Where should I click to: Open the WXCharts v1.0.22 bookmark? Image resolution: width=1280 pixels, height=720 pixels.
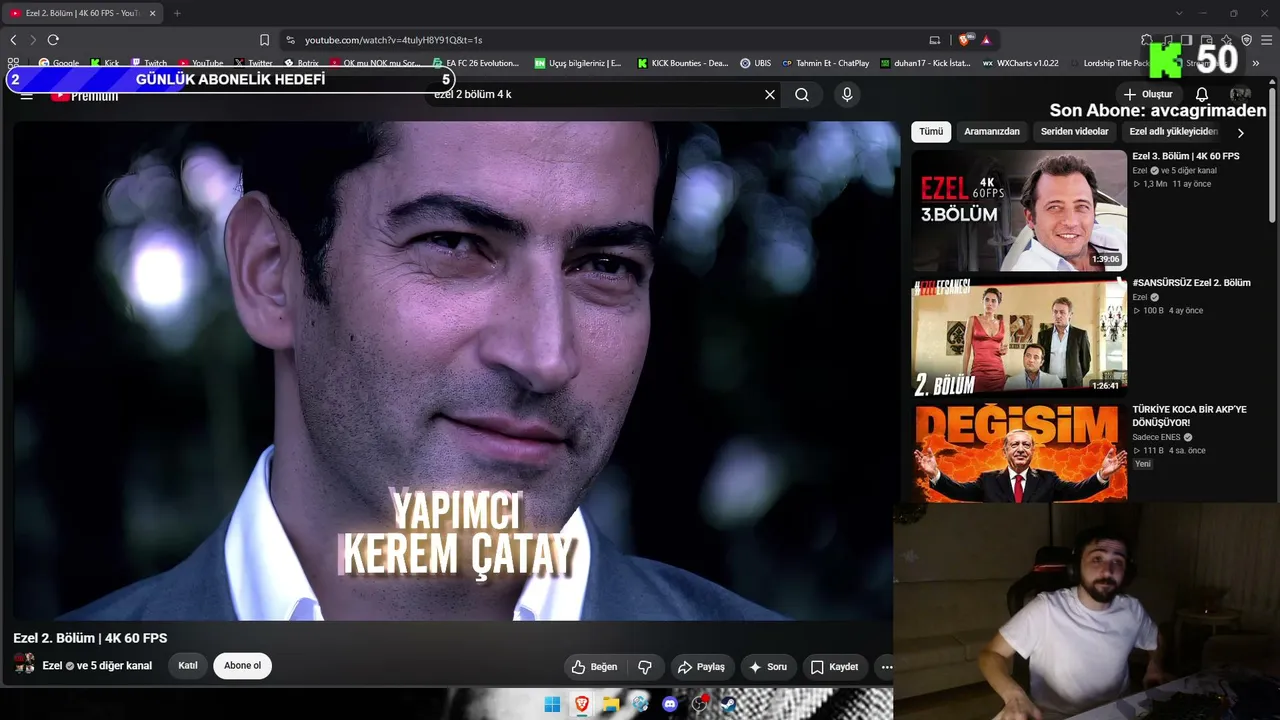1020,63
